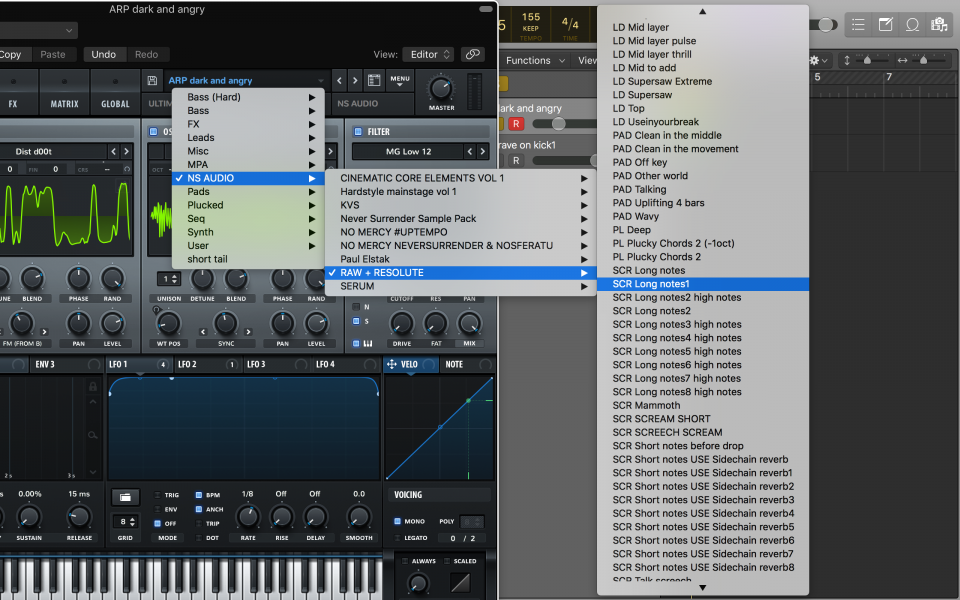Toggle the FILTER enable switch
Screen dimensions: 960x600
[358, 132]
